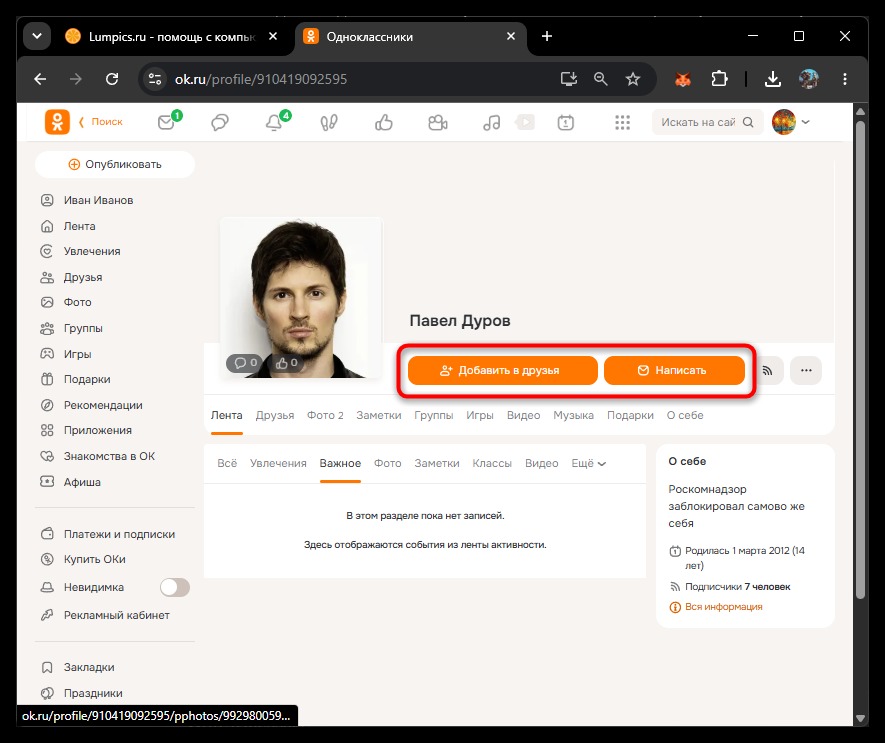This screenshot has width=885, height=743.
Task: Open Друзья in left sidebar
Action: (83, 277)
